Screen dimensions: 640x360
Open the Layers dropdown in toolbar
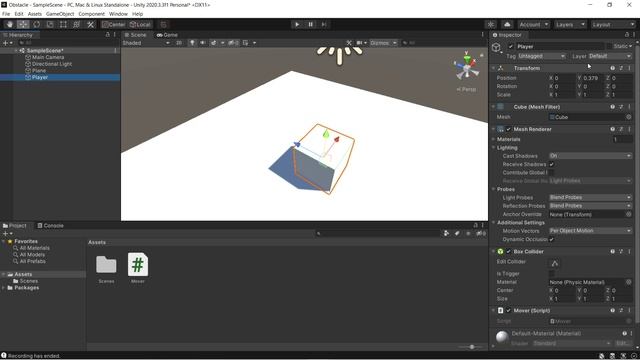point(570,24)
